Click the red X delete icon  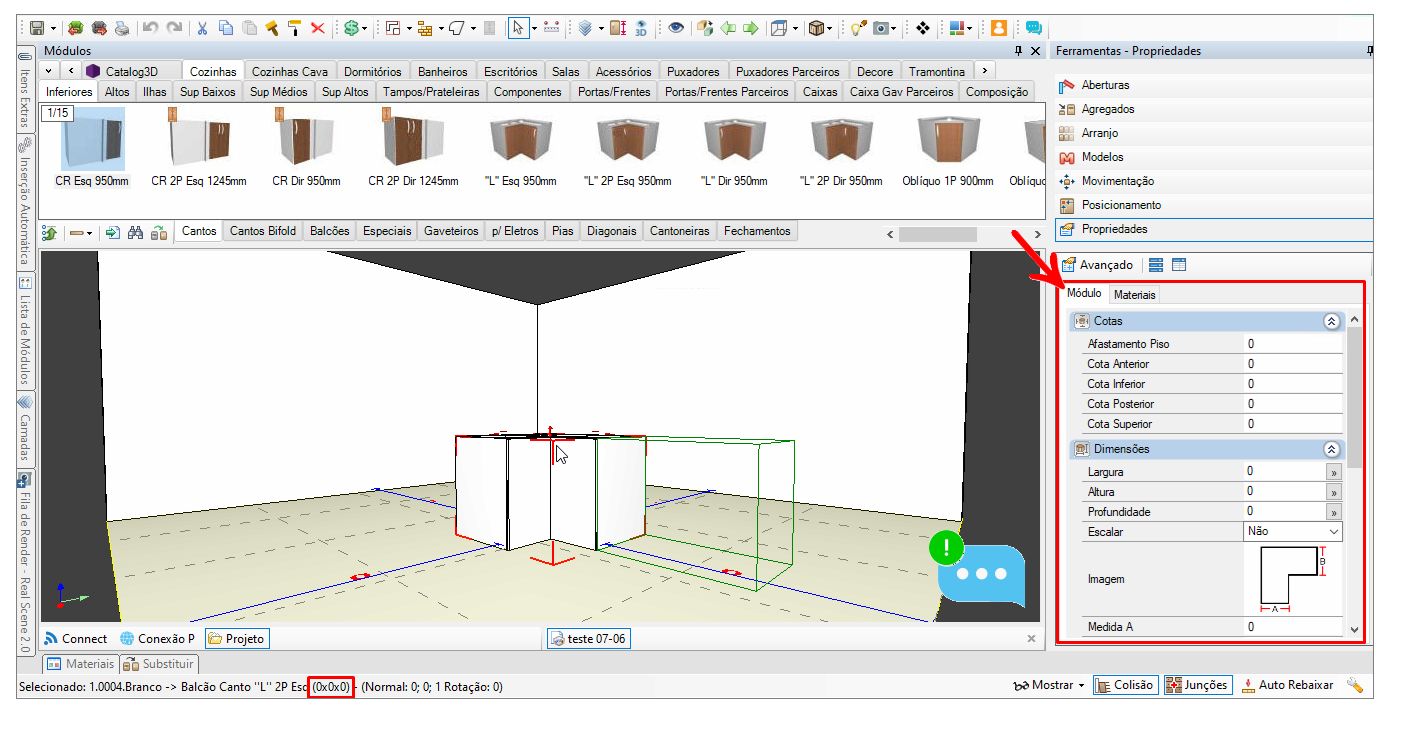coord(317,28)
